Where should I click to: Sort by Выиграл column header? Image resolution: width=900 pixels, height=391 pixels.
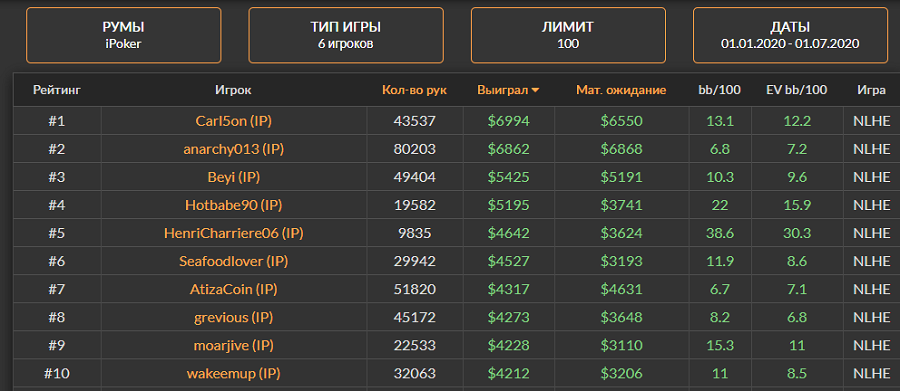[x=503, y=90]
